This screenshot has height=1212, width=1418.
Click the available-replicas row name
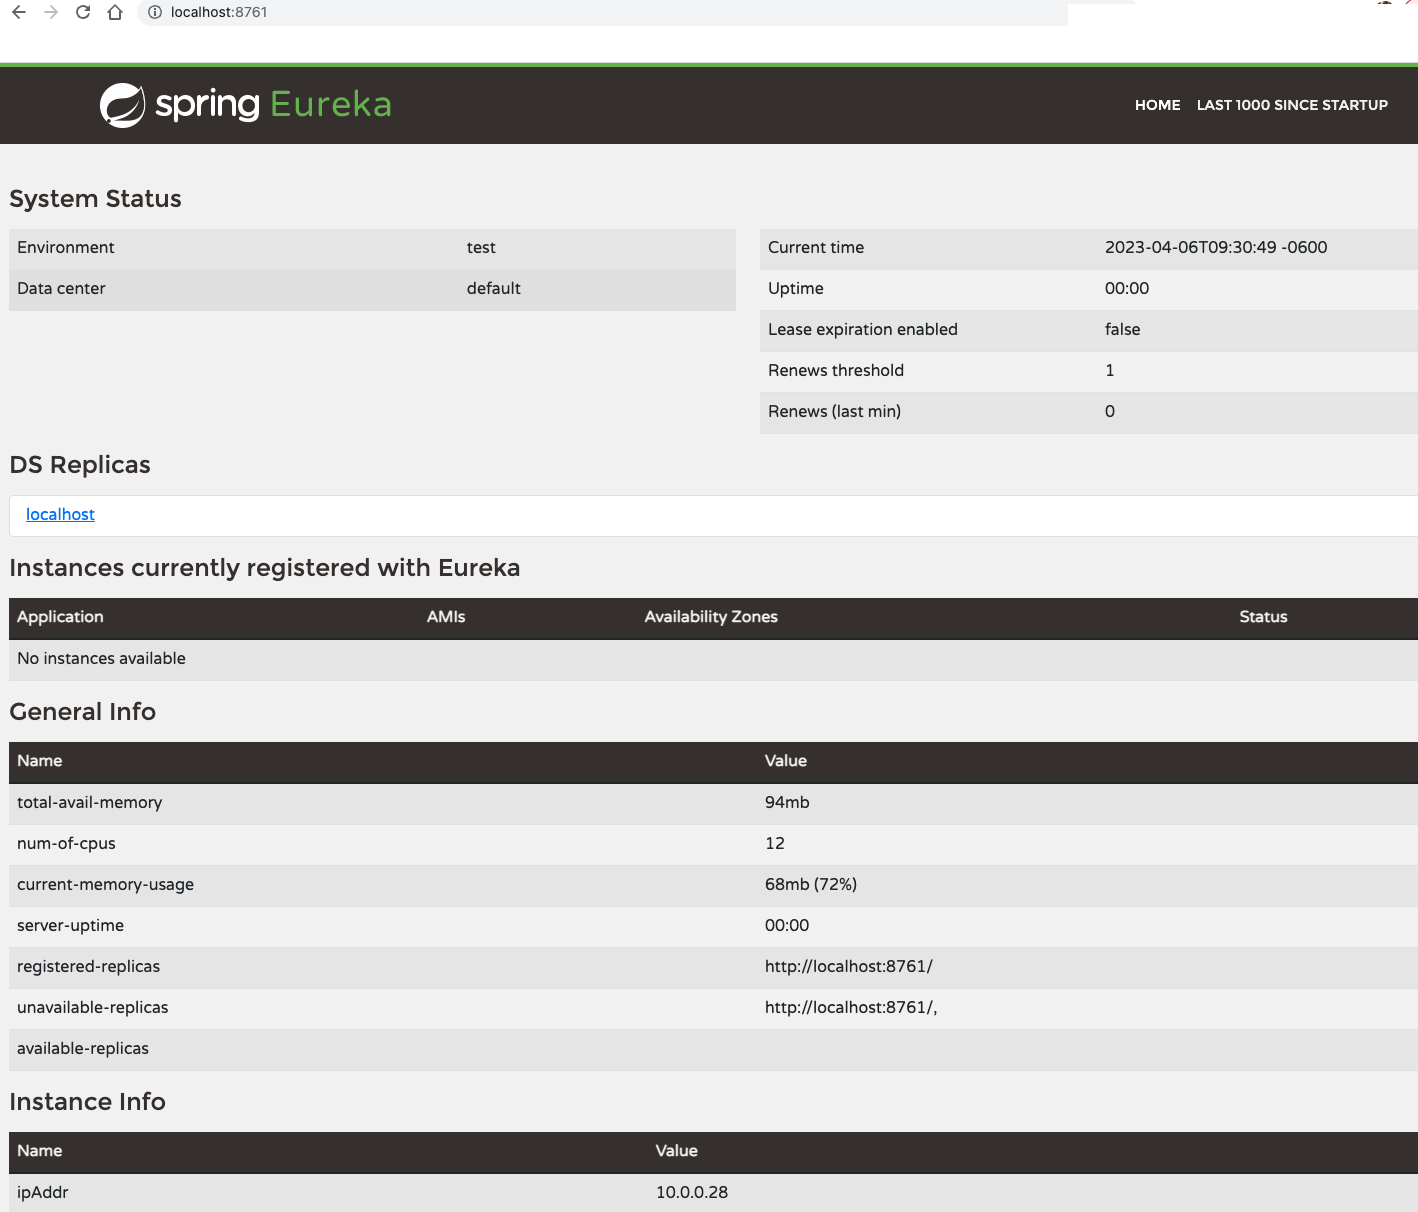point(83,1049)
